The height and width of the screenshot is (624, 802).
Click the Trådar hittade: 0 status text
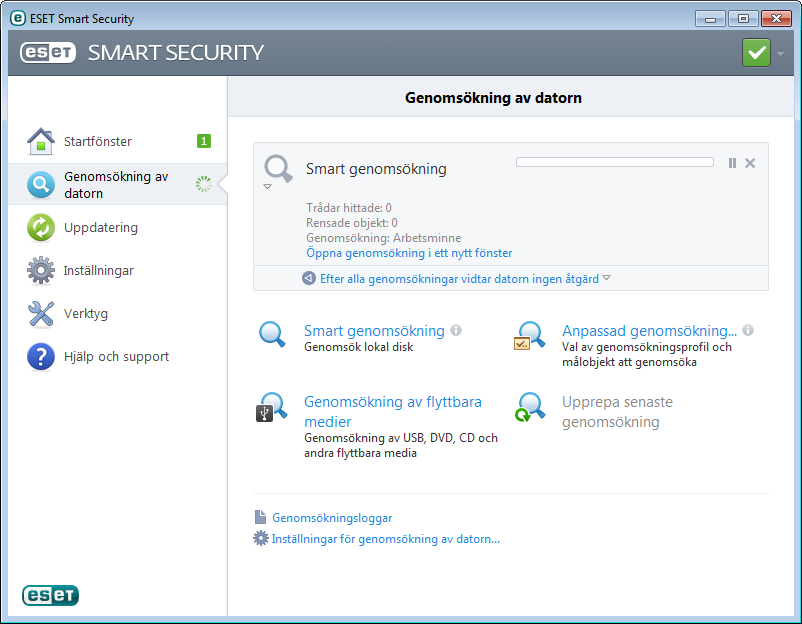349,208
